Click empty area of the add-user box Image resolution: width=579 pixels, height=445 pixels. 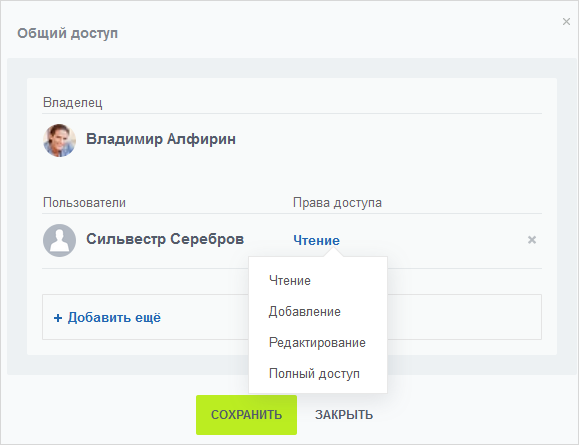pyautogui.click(x=464, y=317)
